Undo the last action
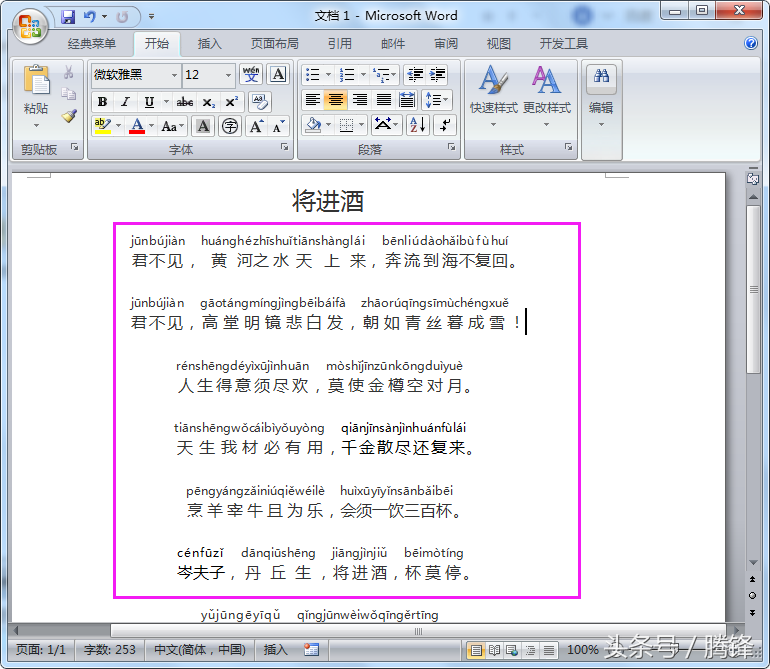 [x=89, y=17]
